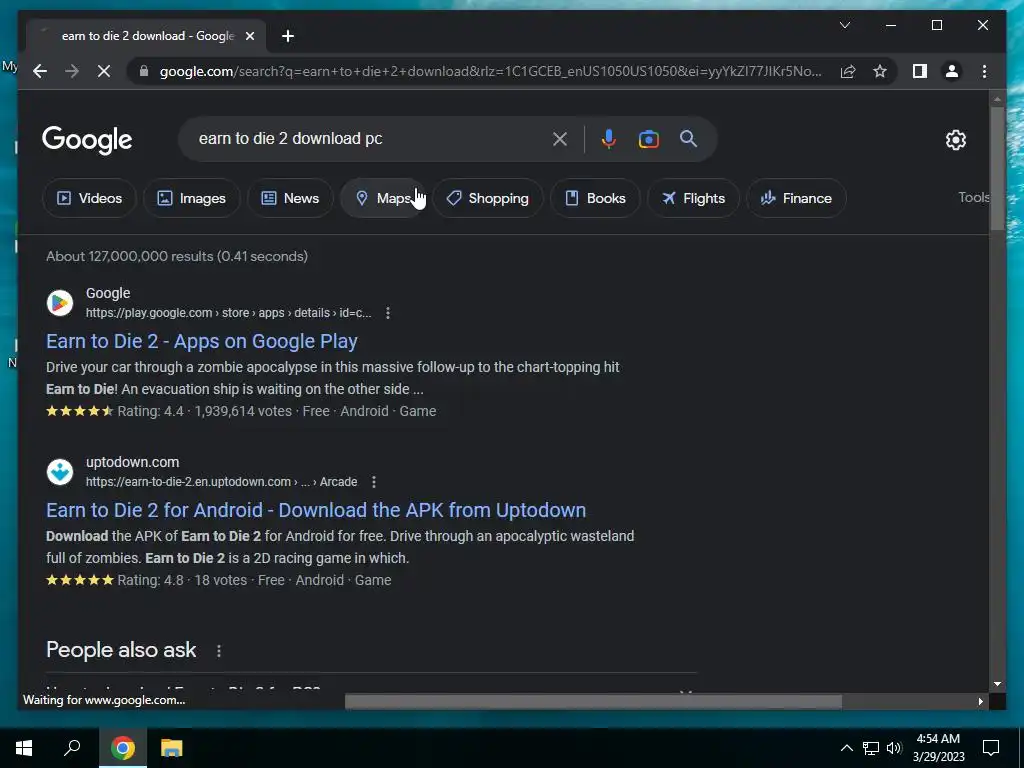The image size is (1024, 768).
Task: Open Earn to Die 2 Uptodown APK link
Action: (316, 510)
